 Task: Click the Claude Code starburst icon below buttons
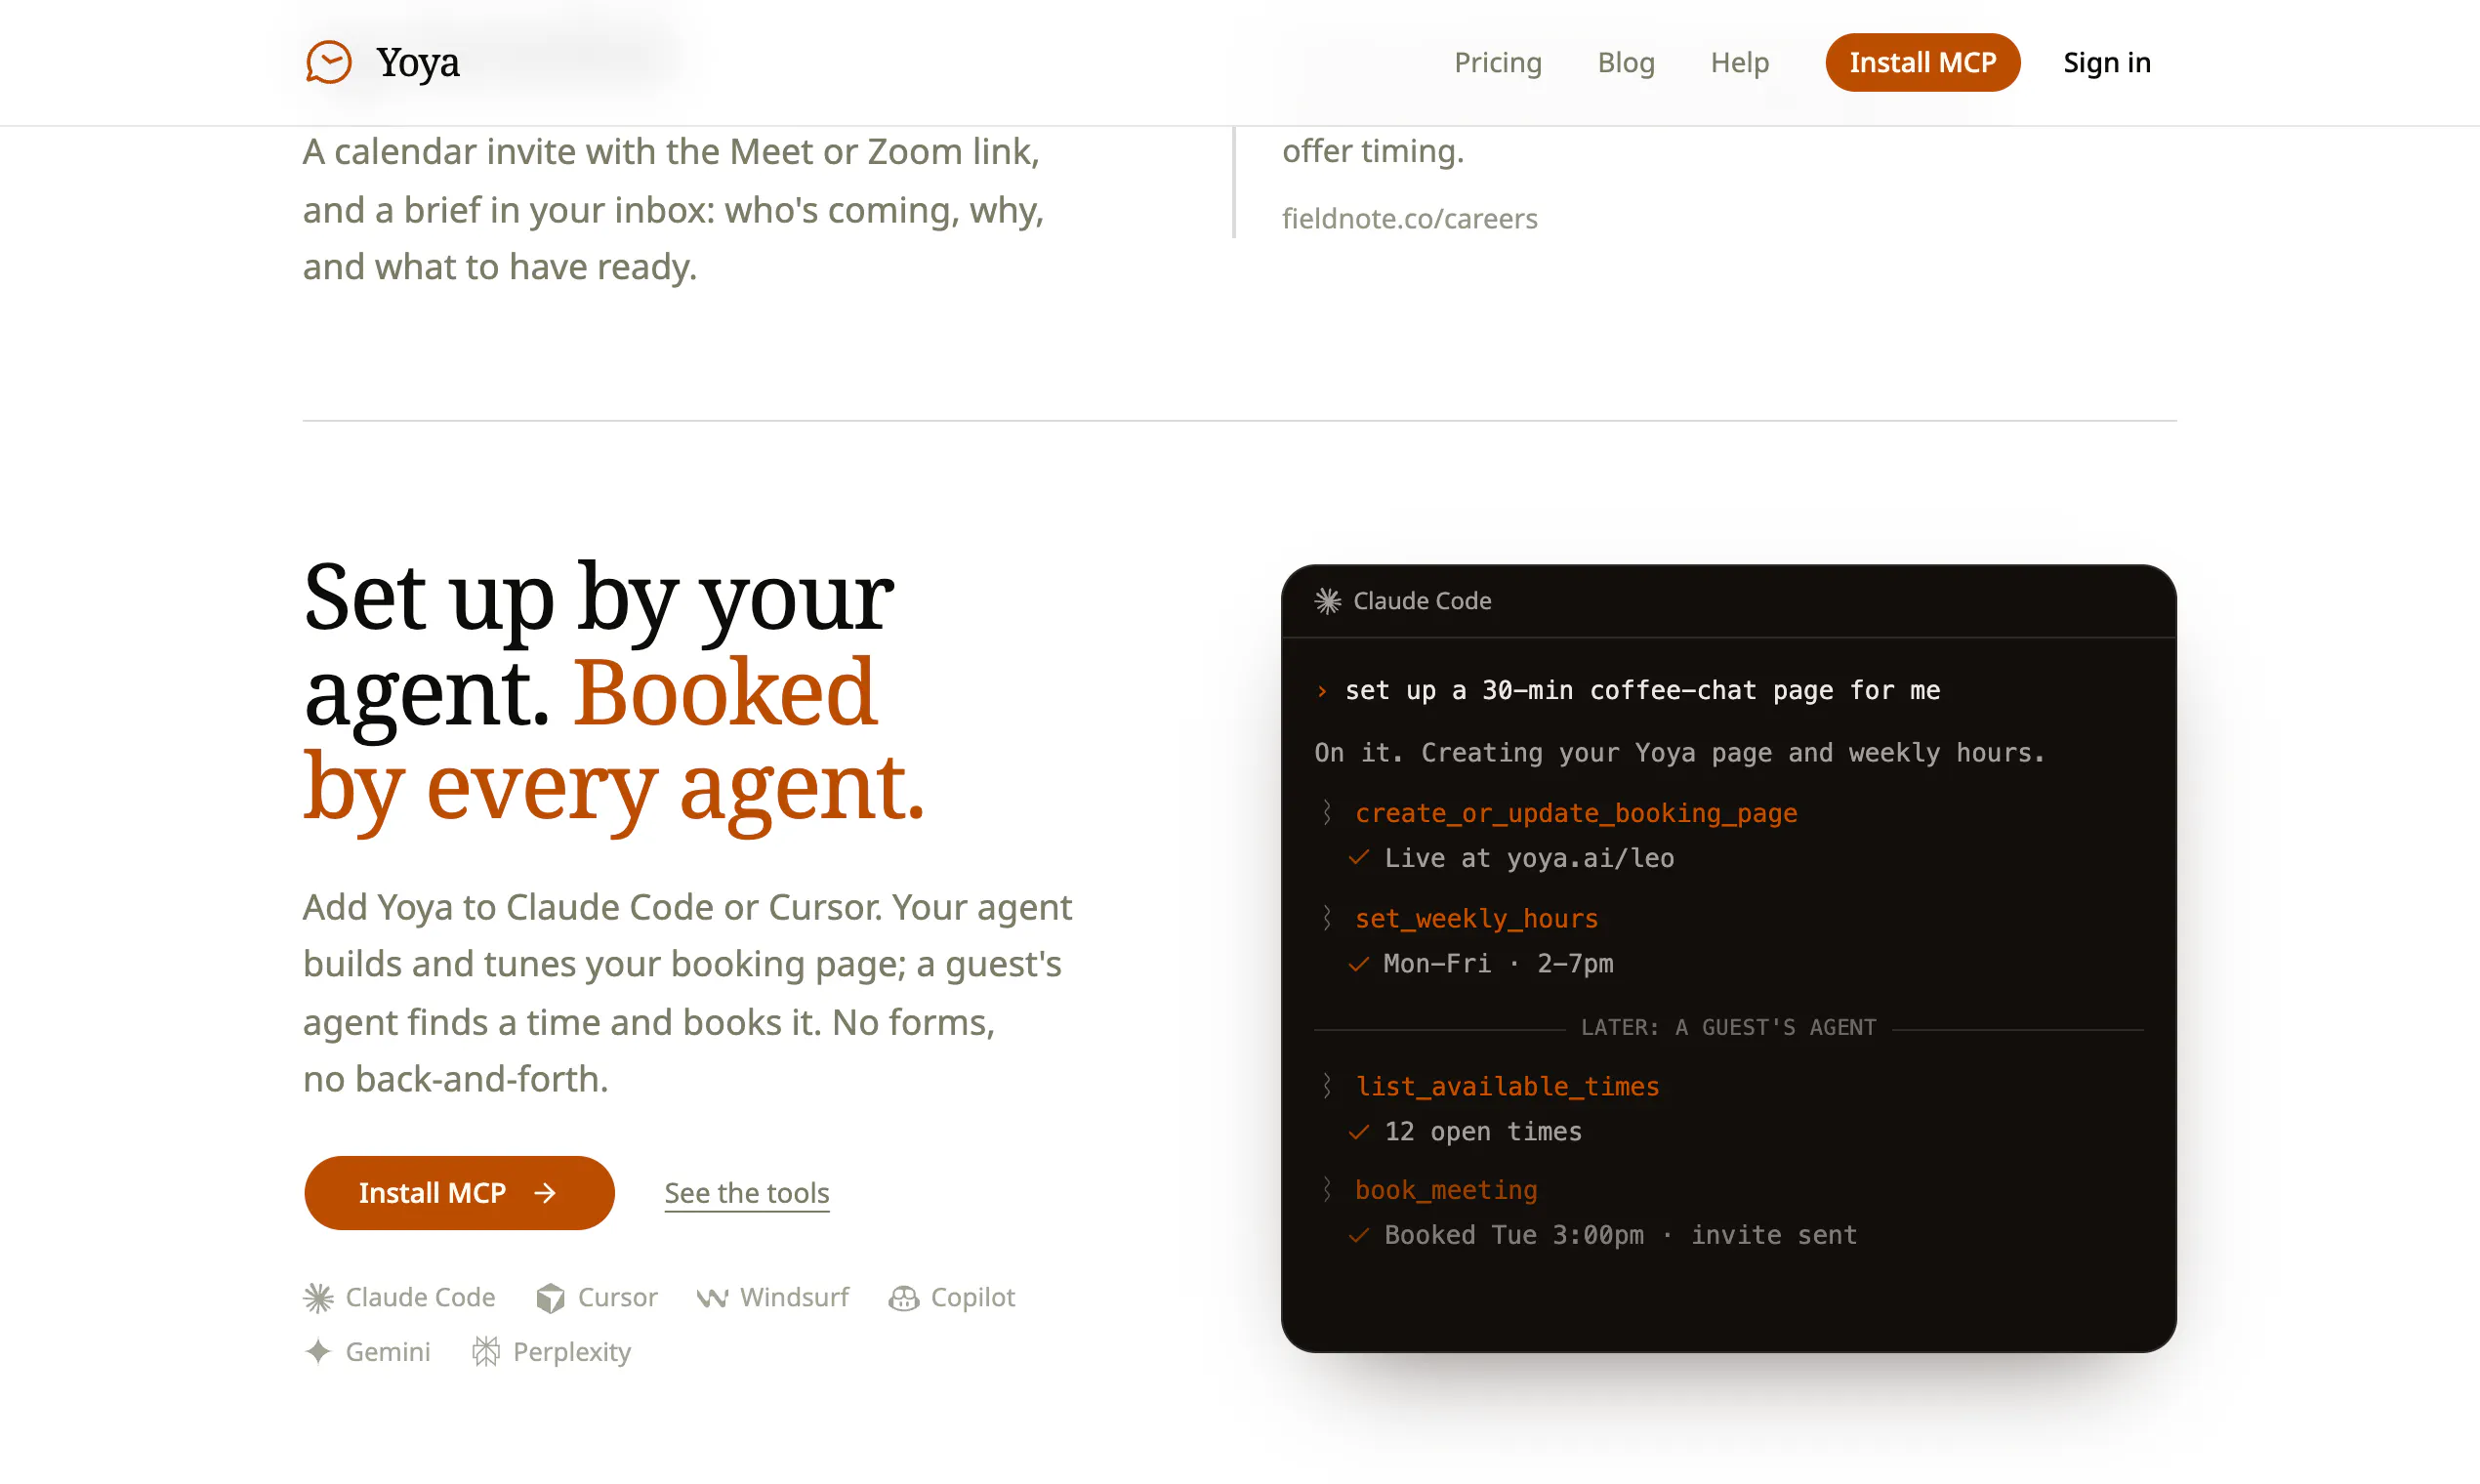click(x=318, y=1297)
